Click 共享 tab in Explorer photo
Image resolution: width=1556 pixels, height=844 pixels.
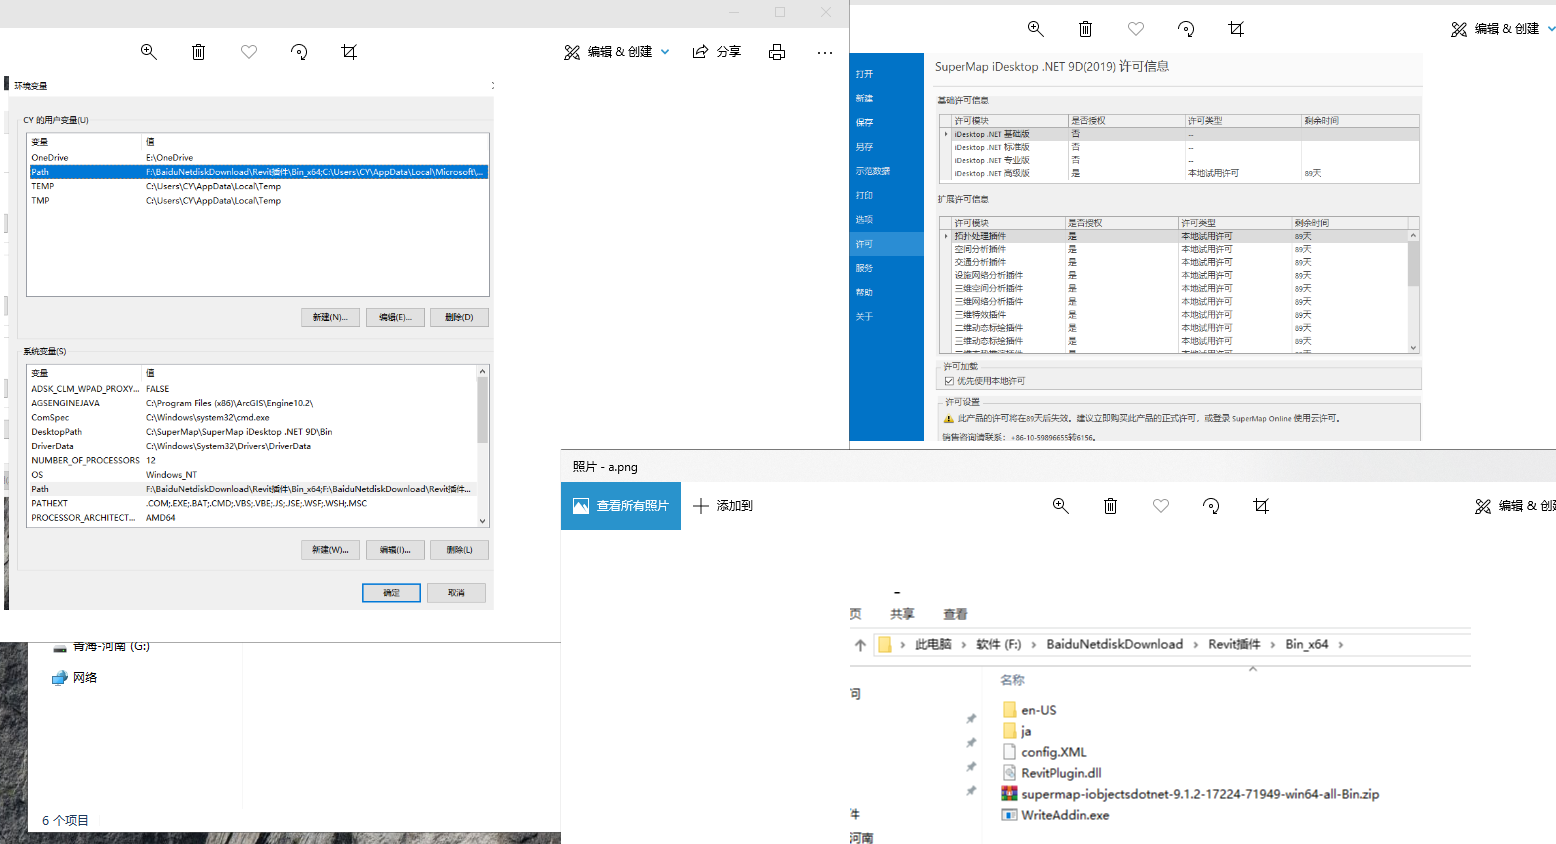tap(902, 614)
